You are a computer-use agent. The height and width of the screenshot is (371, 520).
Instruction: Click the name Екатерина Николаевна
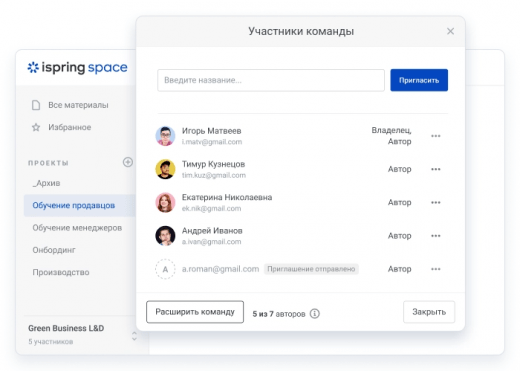coord(227,198)
